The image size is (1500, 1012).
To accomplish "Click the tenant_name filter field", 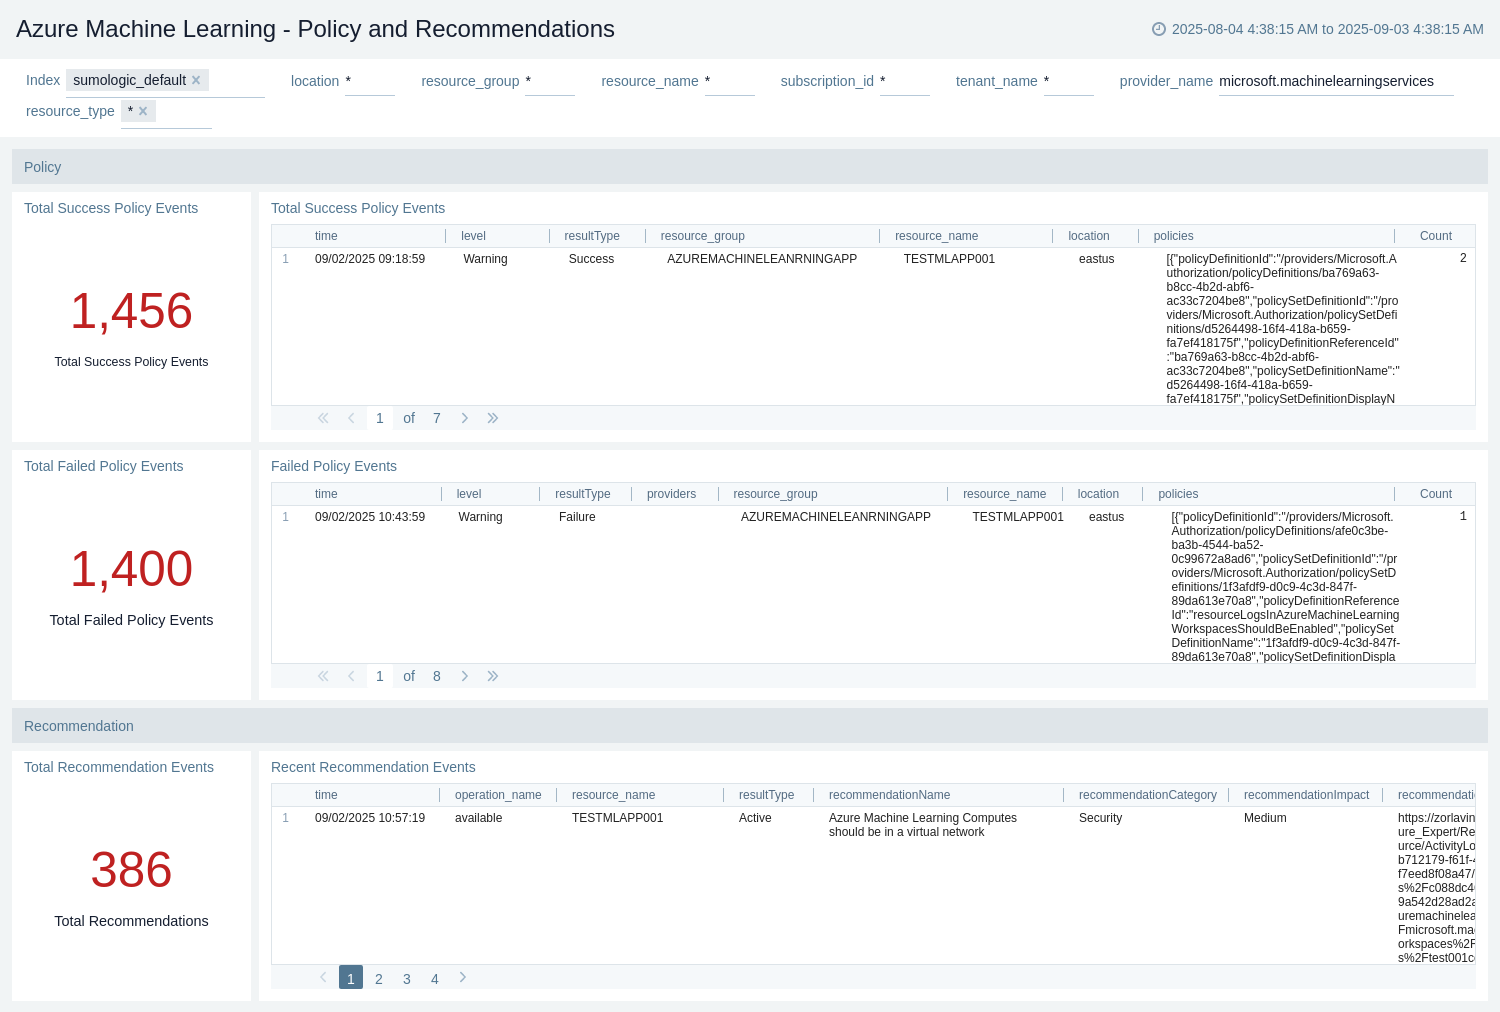I will (1068, 81).
